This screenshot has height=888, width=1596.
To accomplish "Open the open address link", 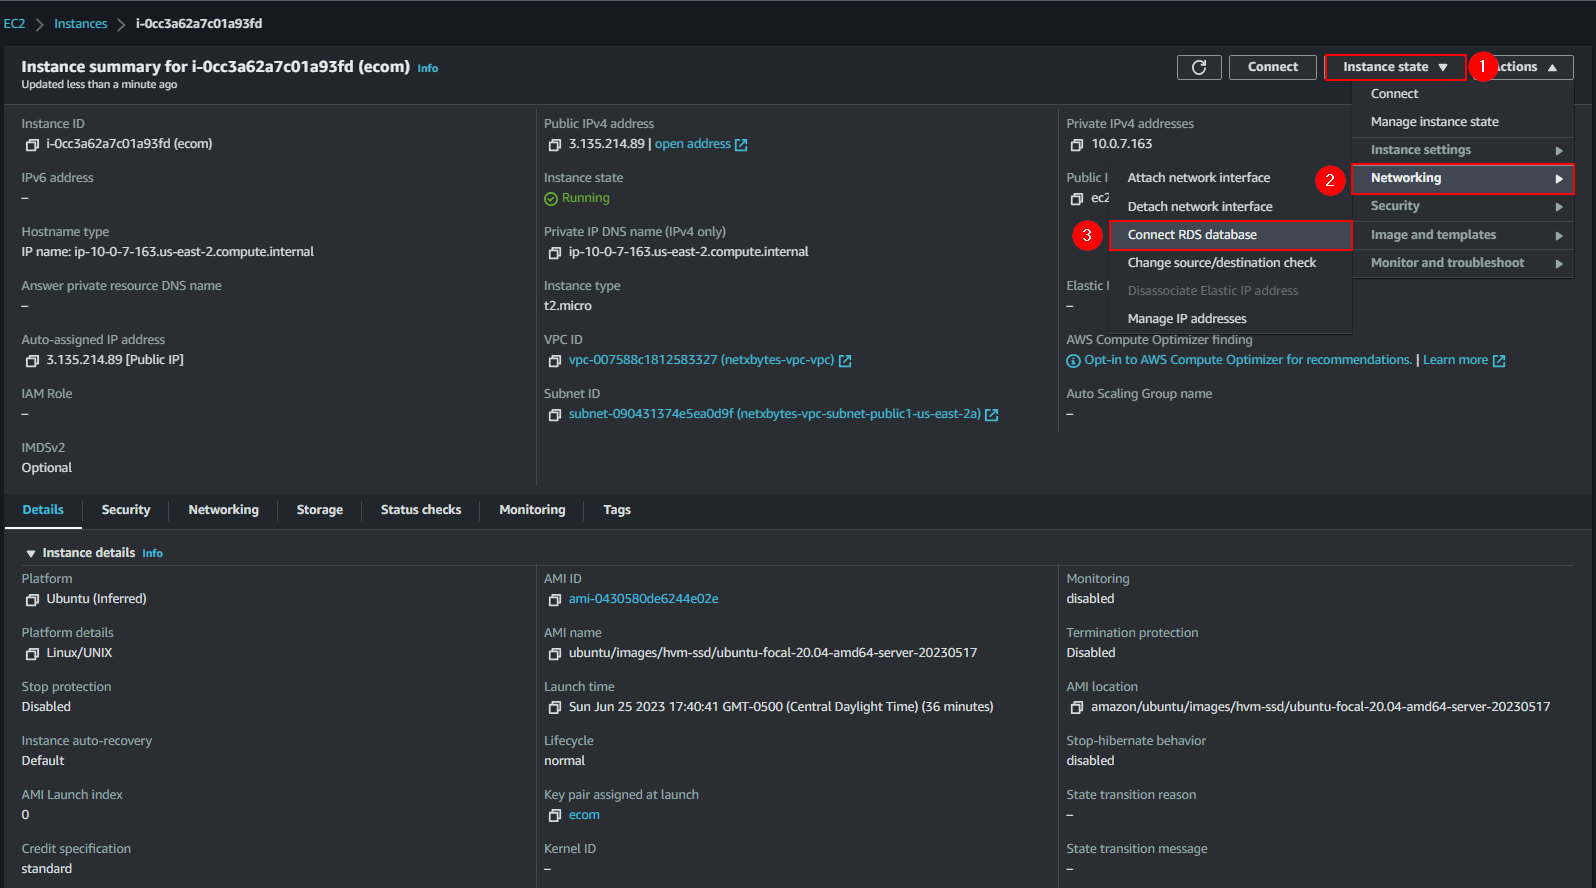I will click(x=693, y=144).
